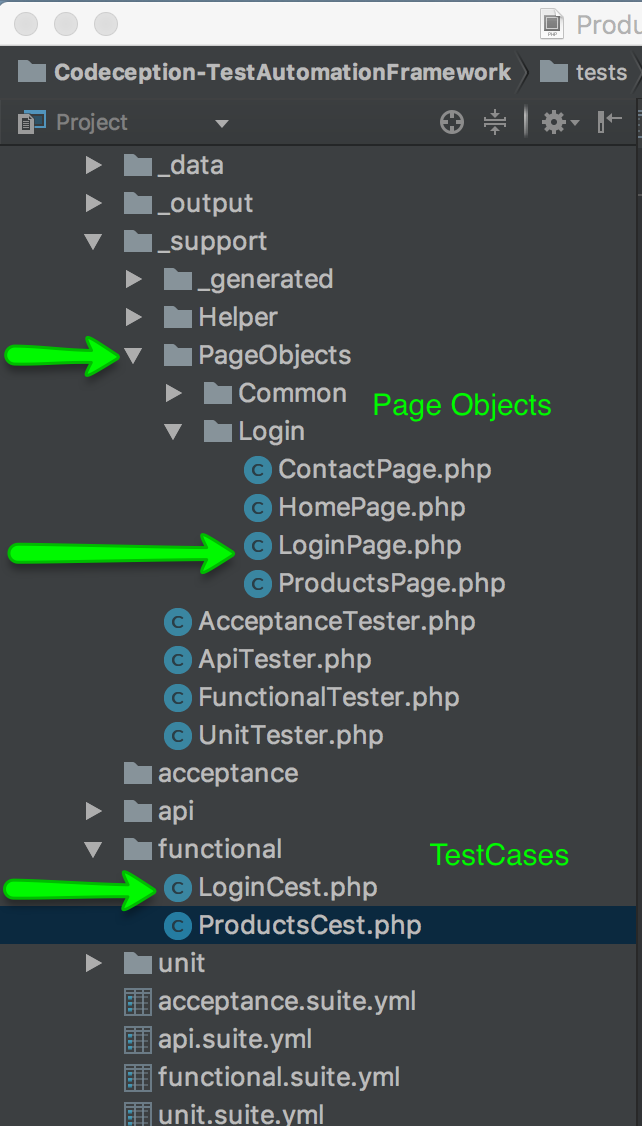The image size is (642, 1126).
Task: Click the collapse all icon
Action: (495, 123)
